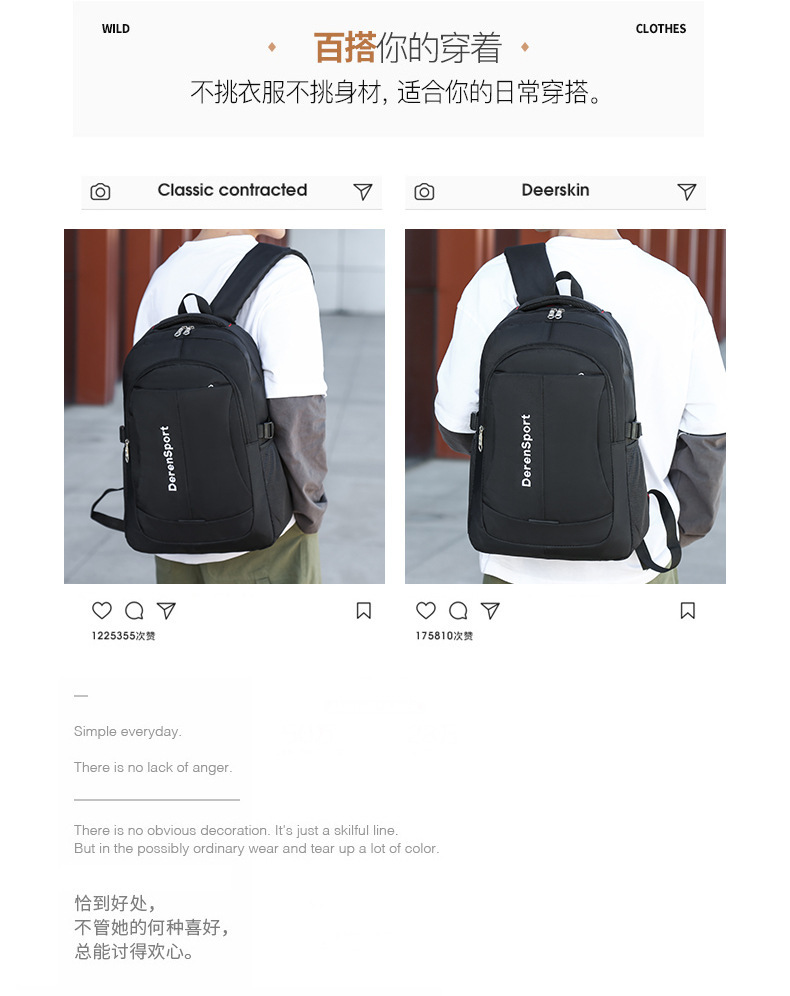Click the CLOTHES label
Viewport: 790px width, 996px height.
click(x=660, y=29)
